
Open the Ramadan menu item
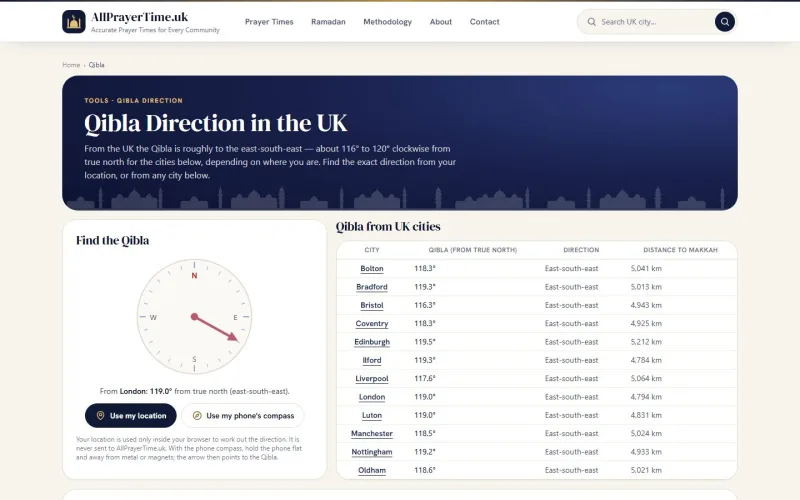point(328,22)
